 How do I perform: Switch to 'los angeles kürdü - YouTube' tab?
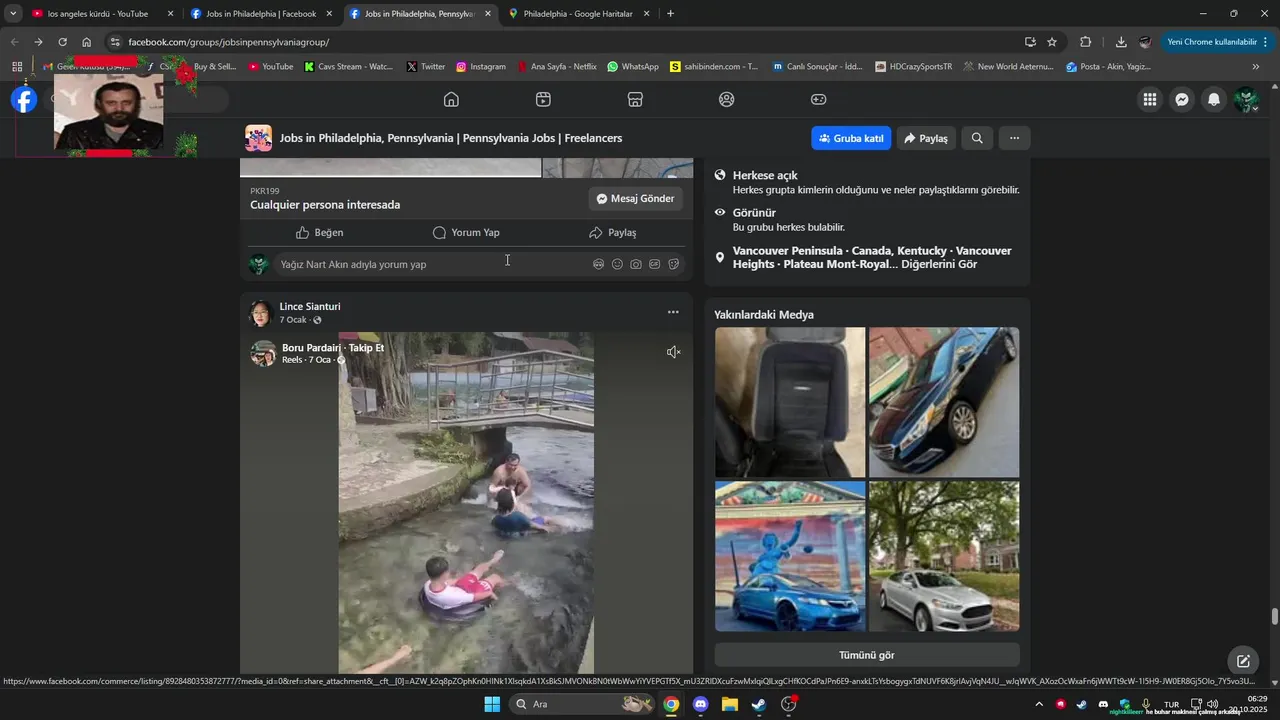click(x=97, y=14)
